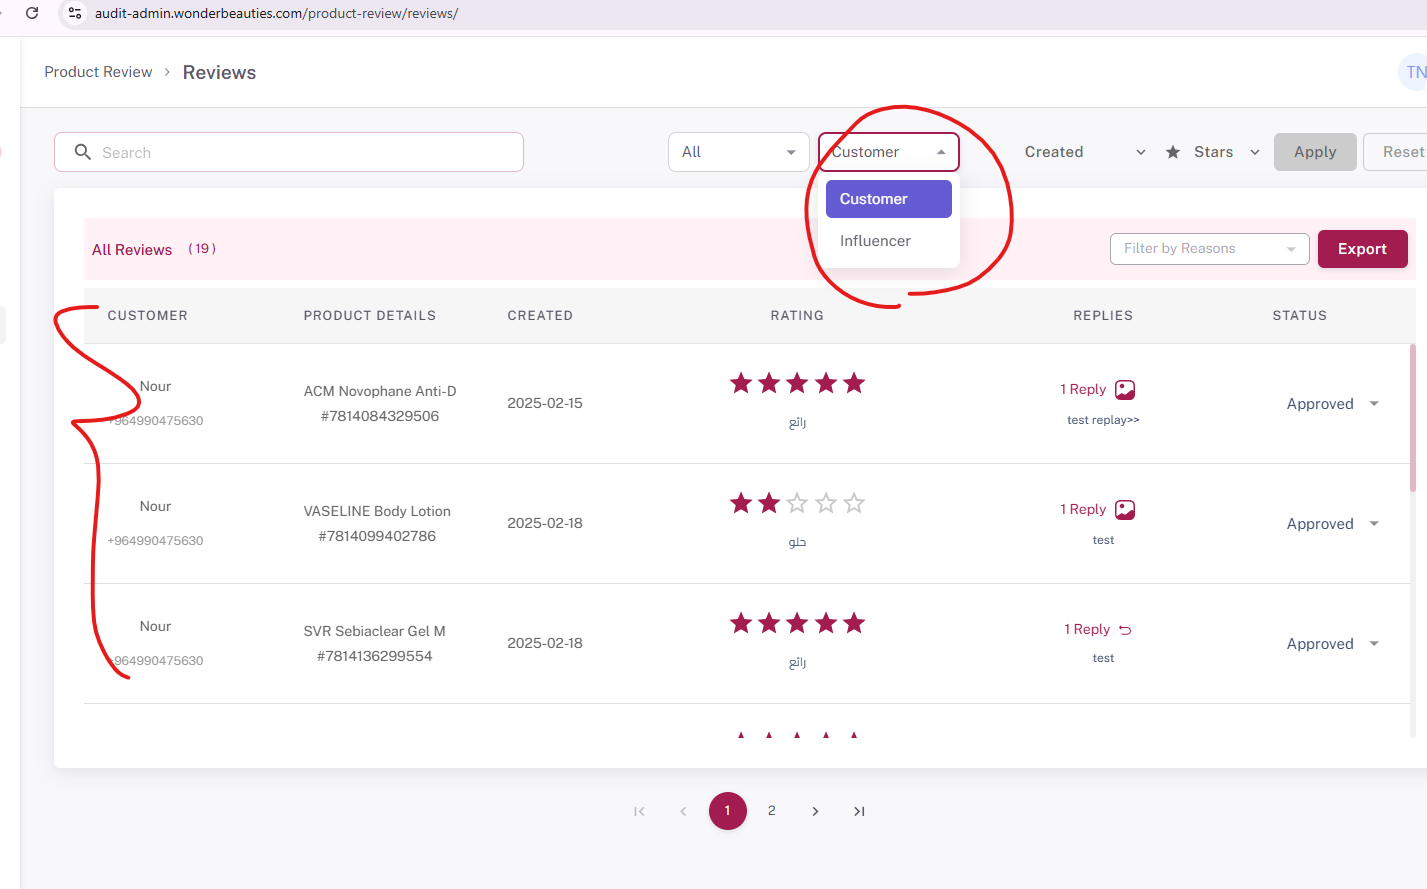
Task: Click the image icon in first review reply
Action: tap(1125, 390)
